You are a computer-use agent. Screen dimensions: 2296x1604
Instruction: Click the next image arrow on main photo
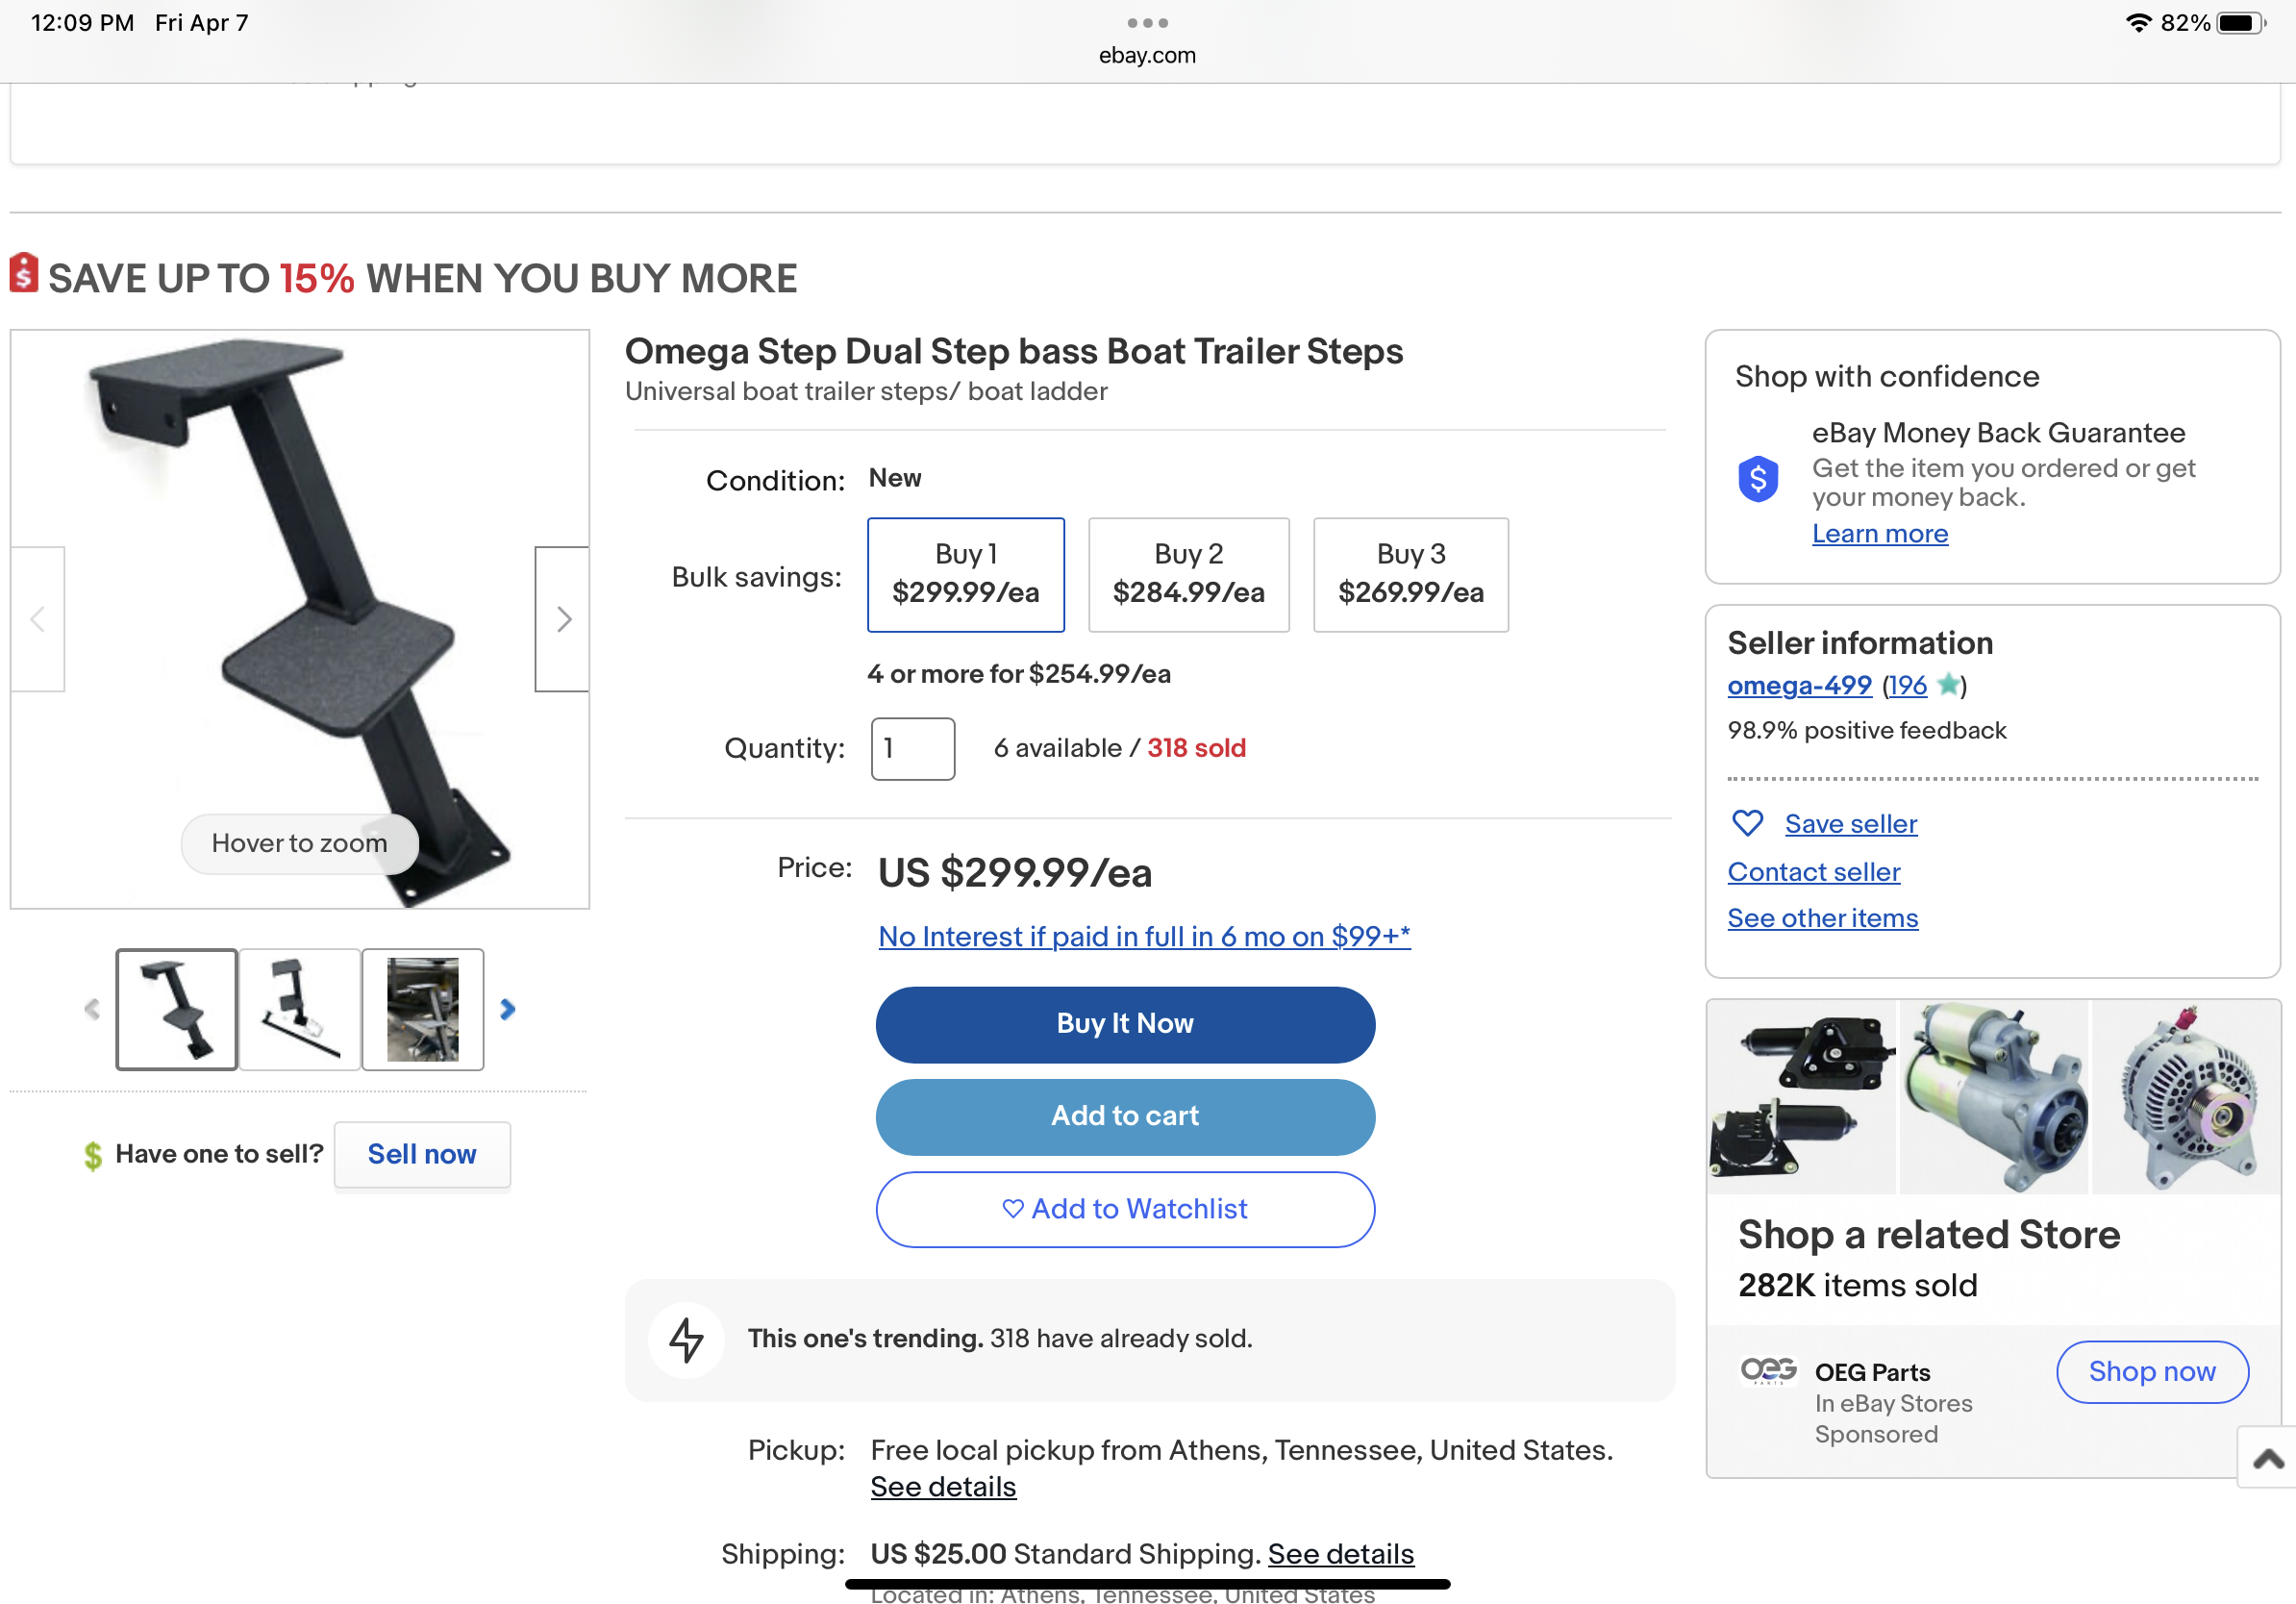563,619
